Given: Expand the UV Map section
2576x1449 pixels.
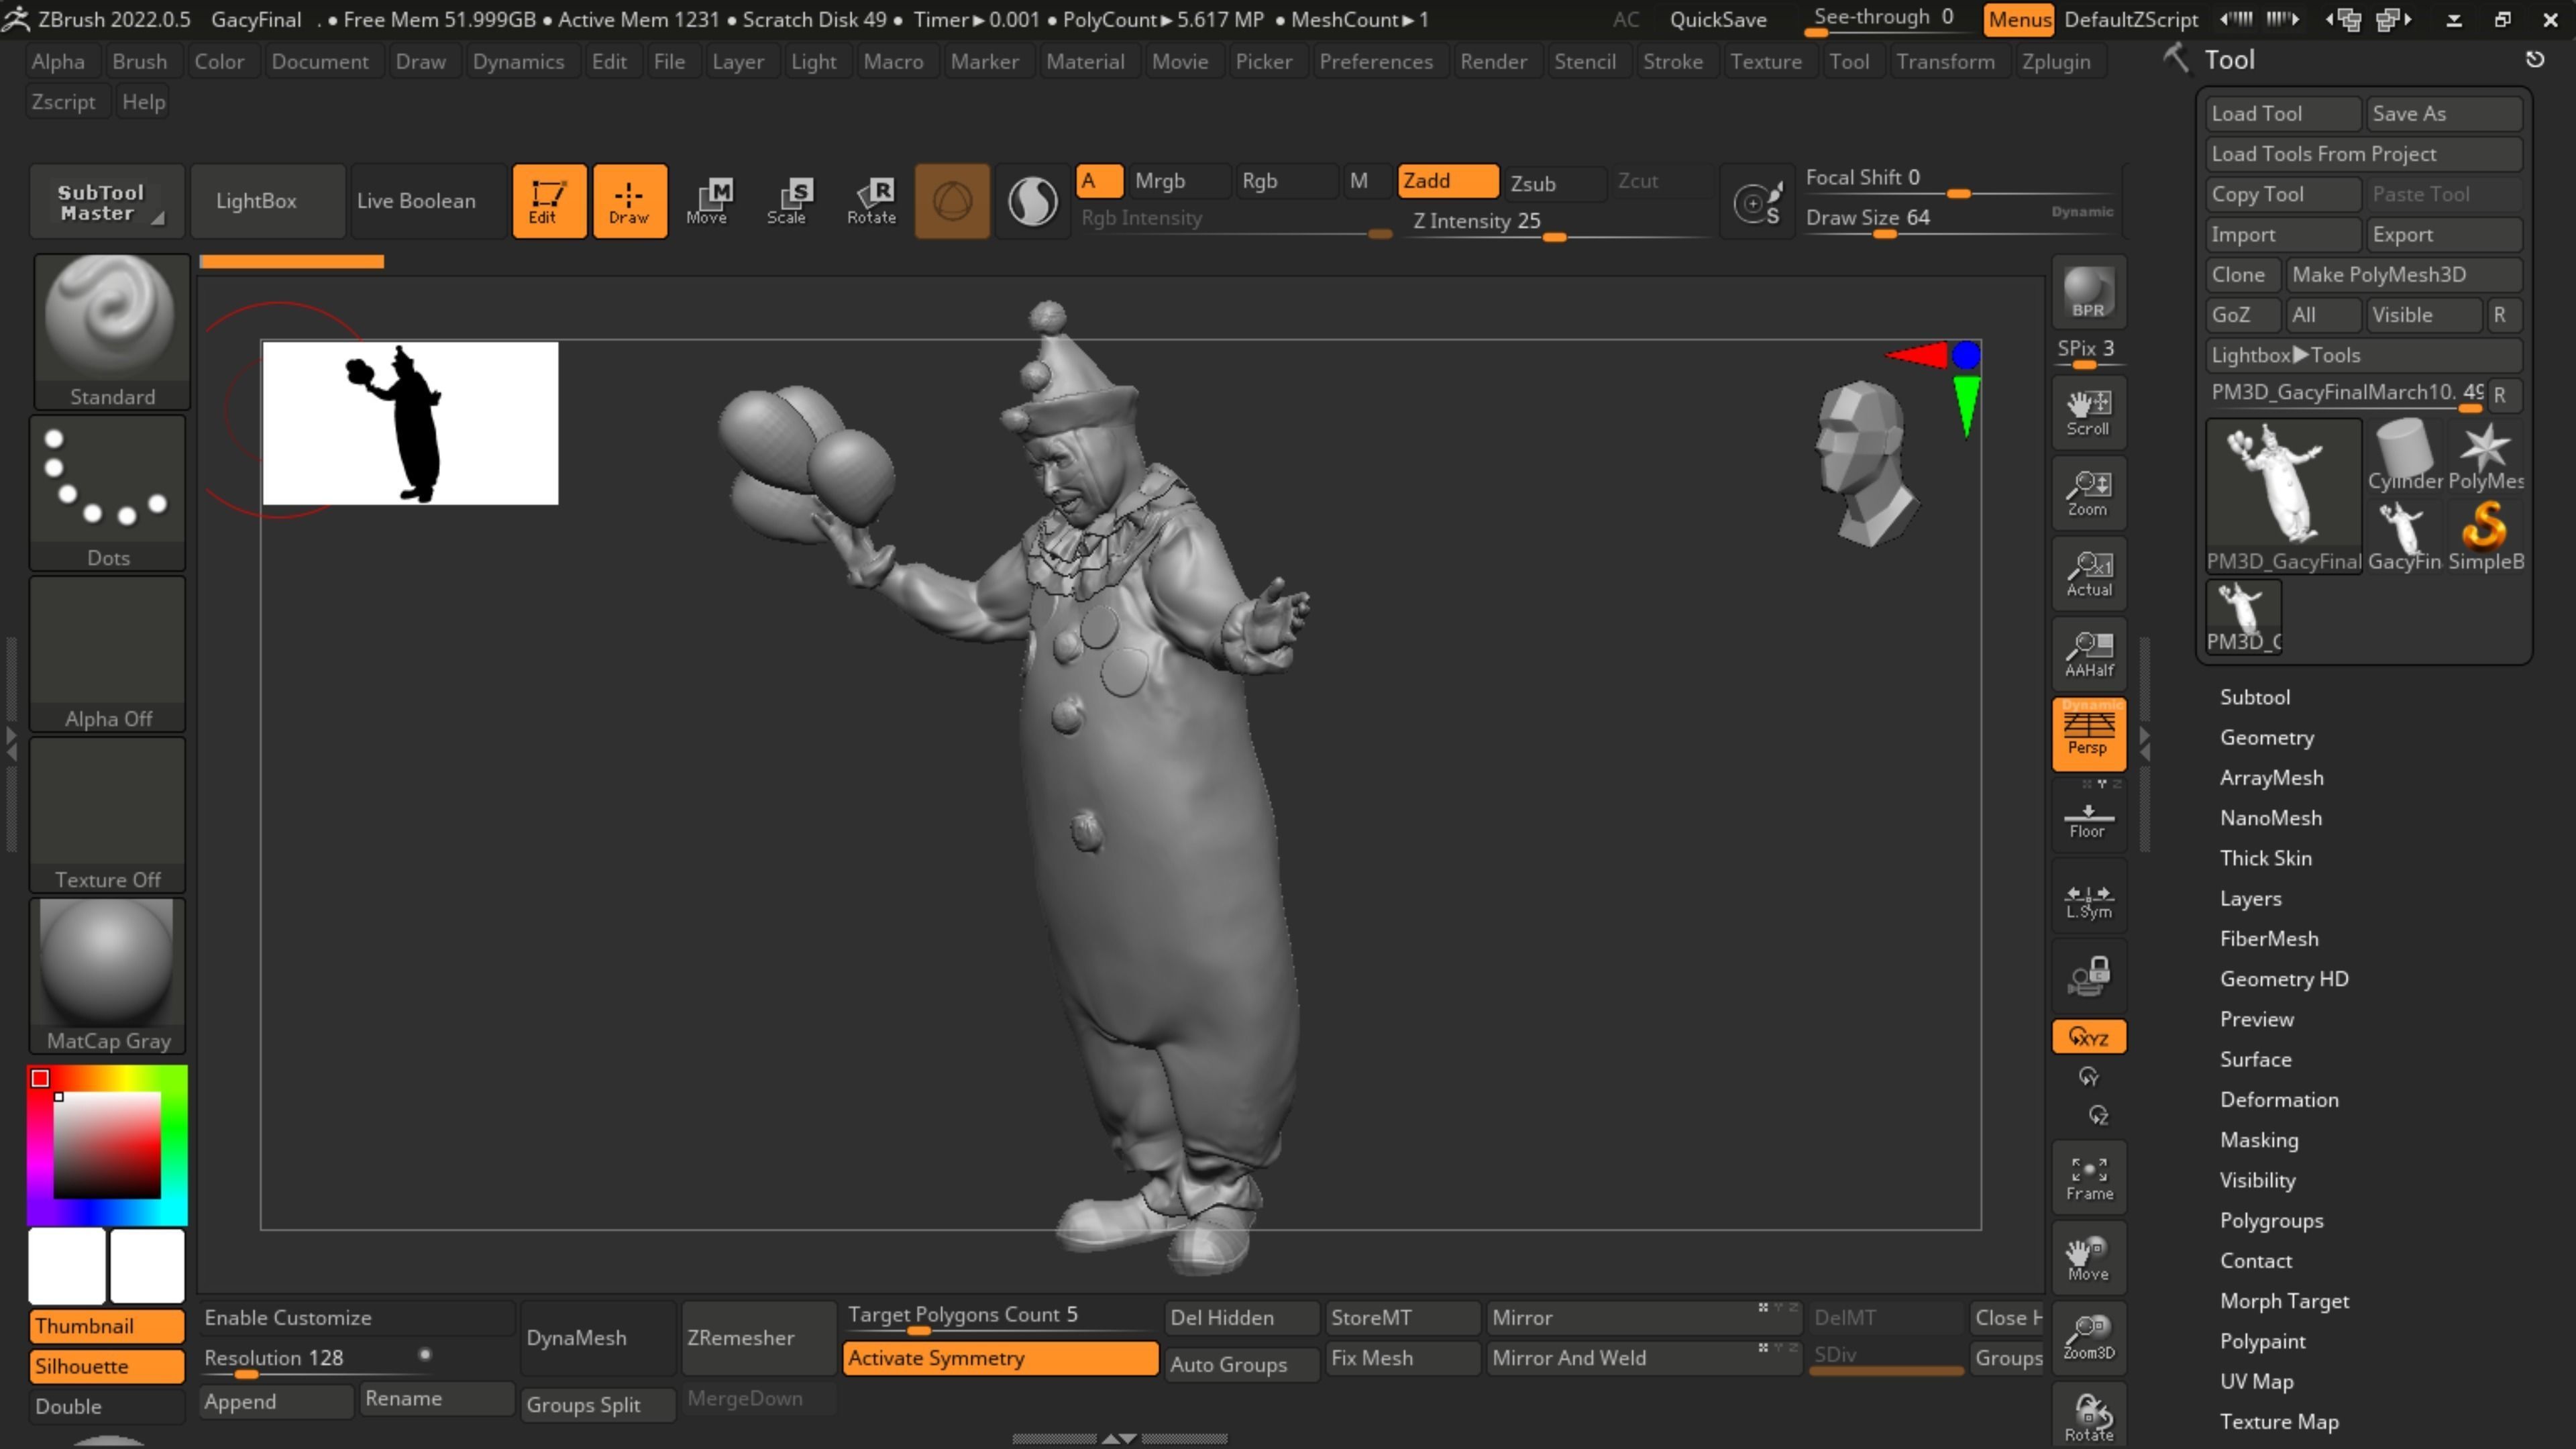Looking at the screenshot, I should click(2256, 1381).
